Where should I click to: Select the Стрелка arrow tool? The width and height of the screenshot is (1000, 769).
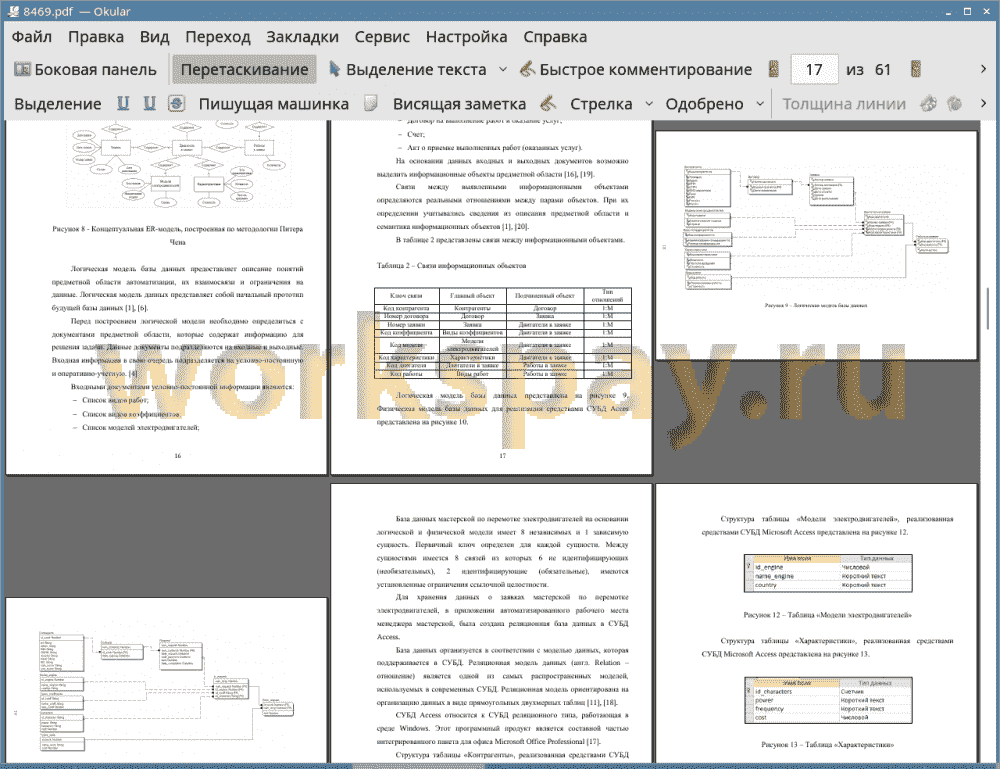601,104
